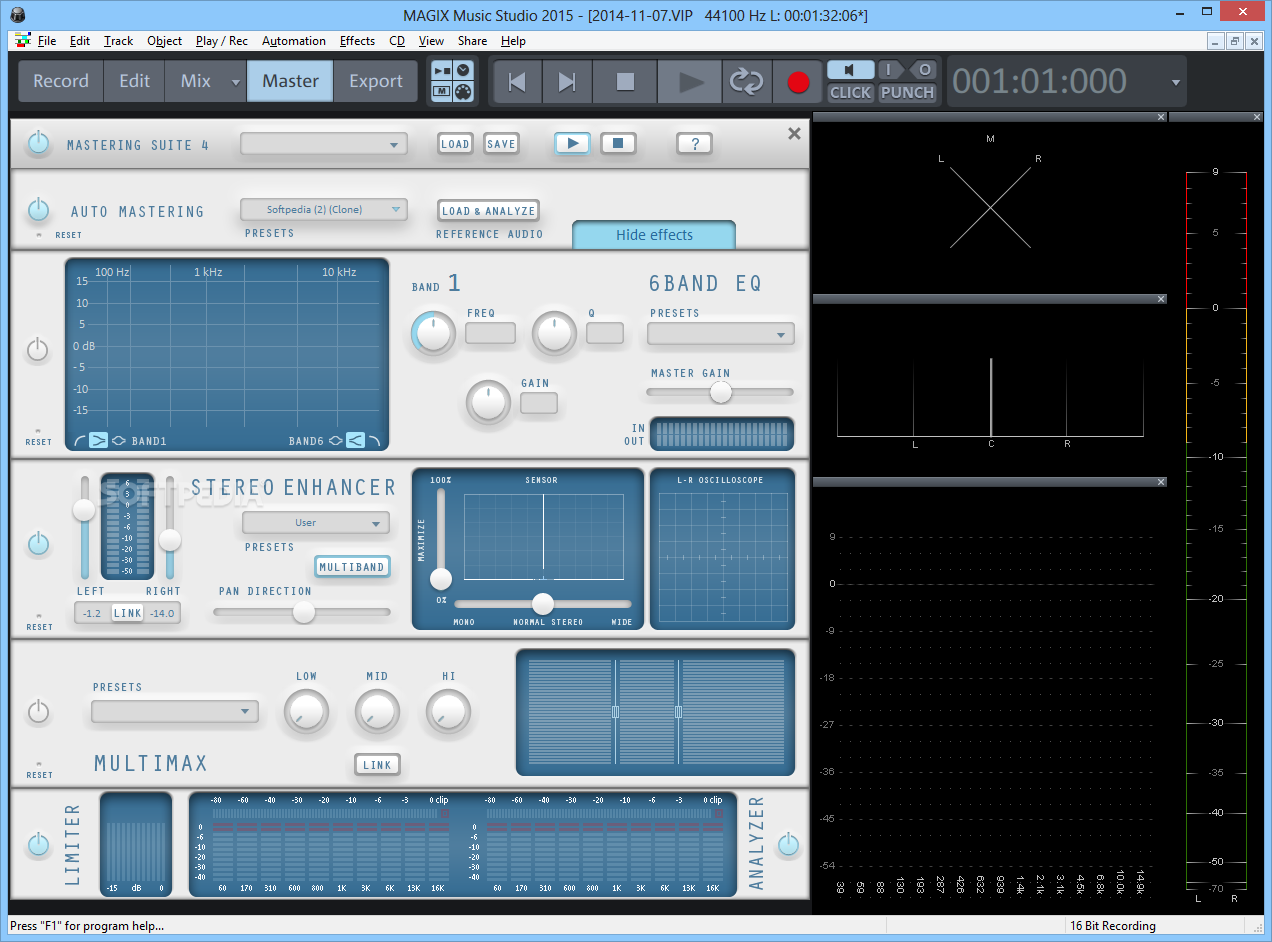Switch to the Record tab

click(61, 81)
